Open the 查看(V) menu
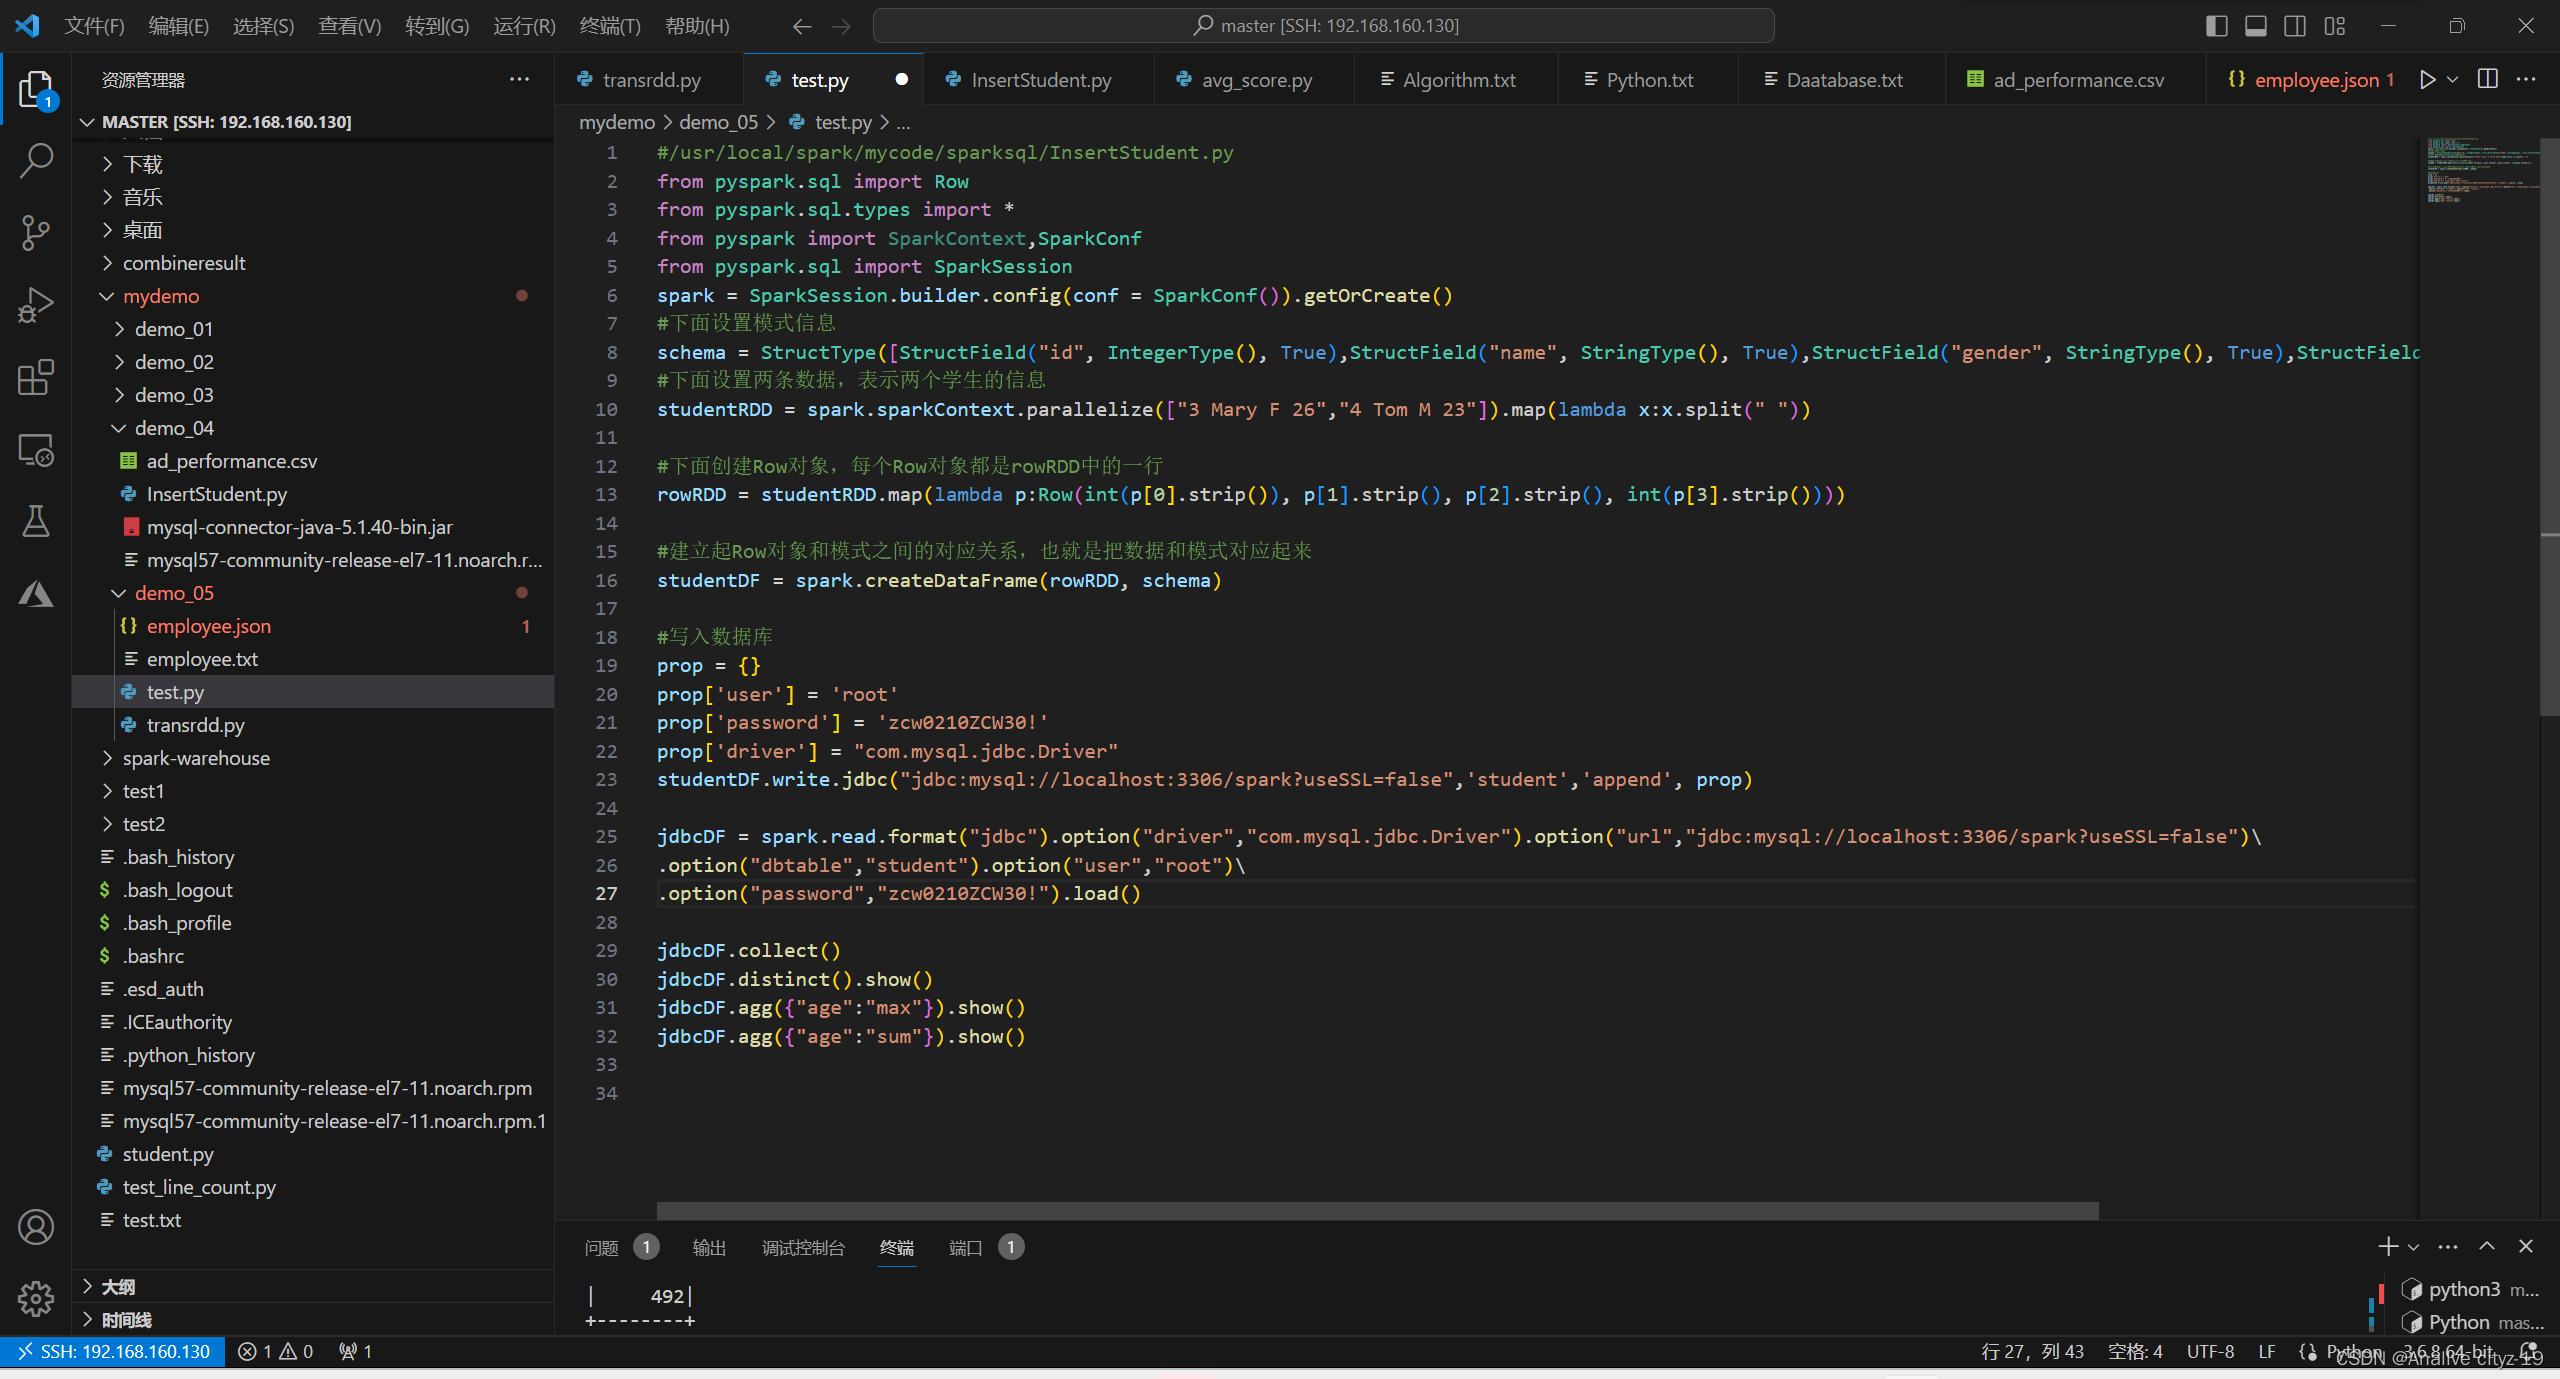The height and width of the screenshot is (1379, 2560). [x=349, y=26]
